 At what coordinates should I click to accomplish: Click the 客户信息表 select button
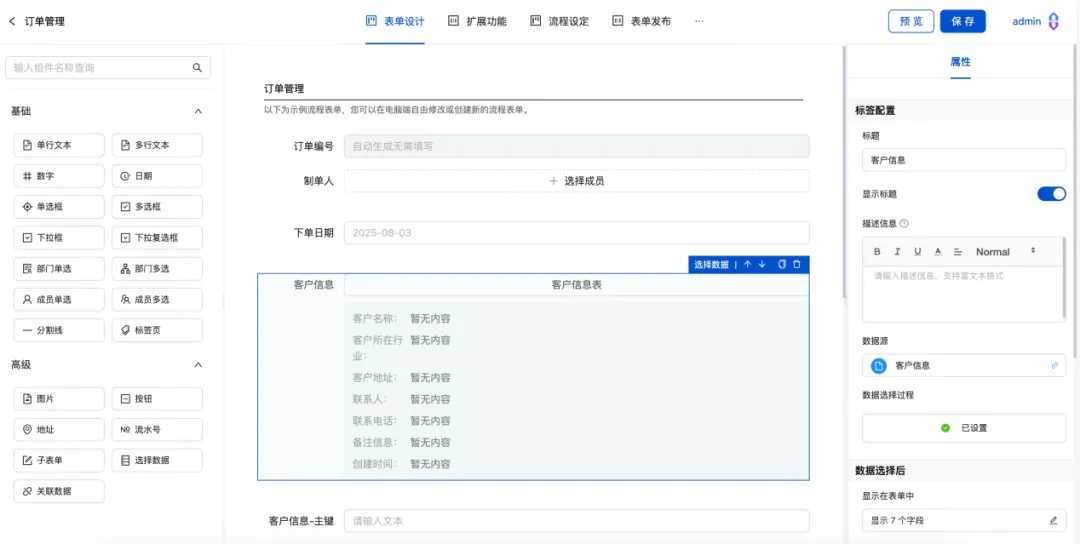click(x=577, y=284)
